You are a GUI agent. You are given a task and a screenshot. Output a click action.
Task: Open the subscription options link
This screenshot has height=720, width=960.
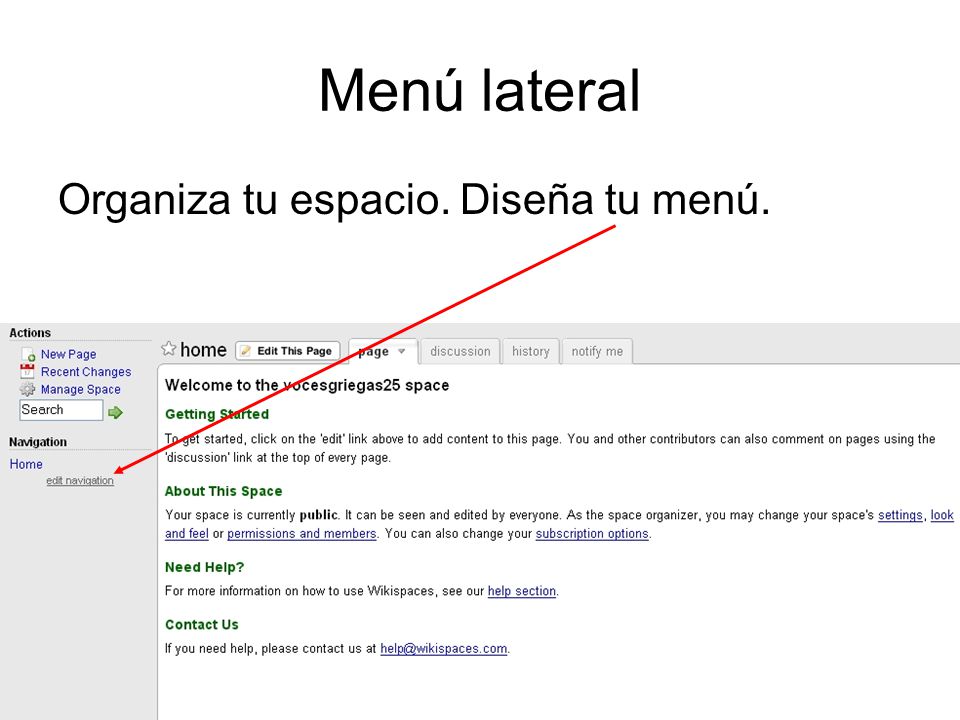(x=592, y=533)
